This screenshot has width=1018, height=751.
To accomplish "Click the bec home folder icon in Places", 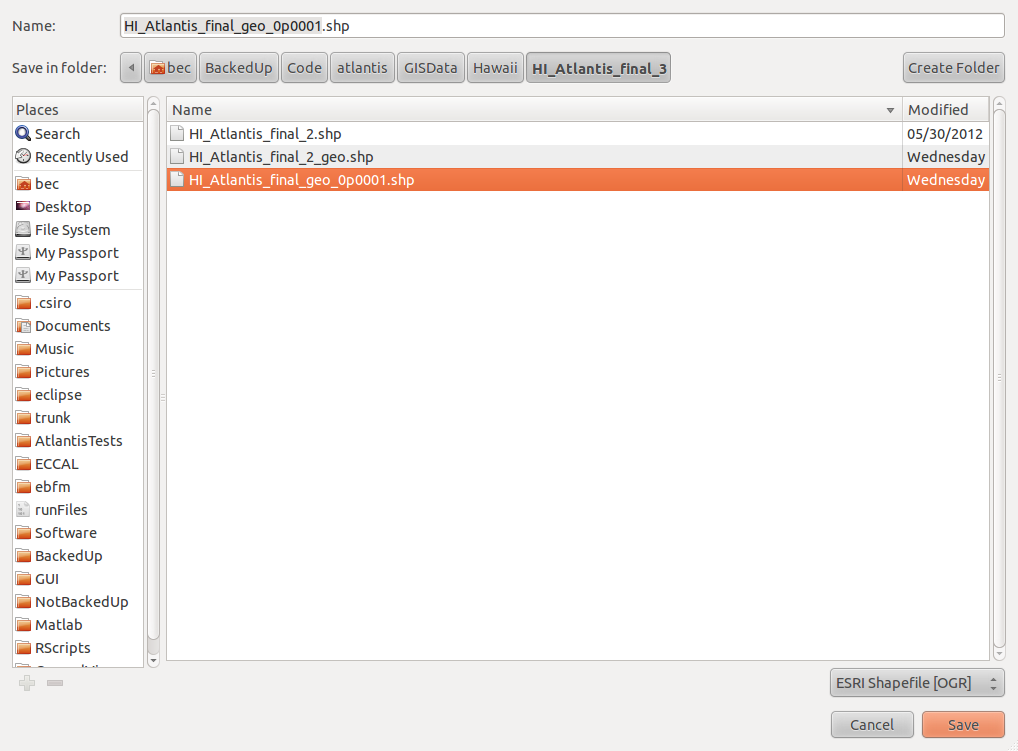I will [23, 184].
